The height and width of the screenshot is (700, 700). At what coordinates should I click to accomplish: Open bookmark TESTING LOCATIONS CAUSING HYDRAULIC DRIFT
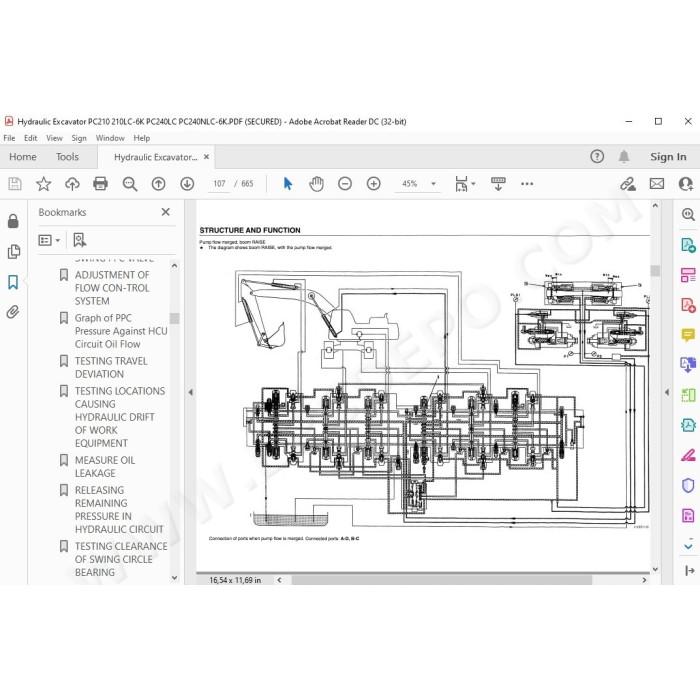tap(120, 417)
